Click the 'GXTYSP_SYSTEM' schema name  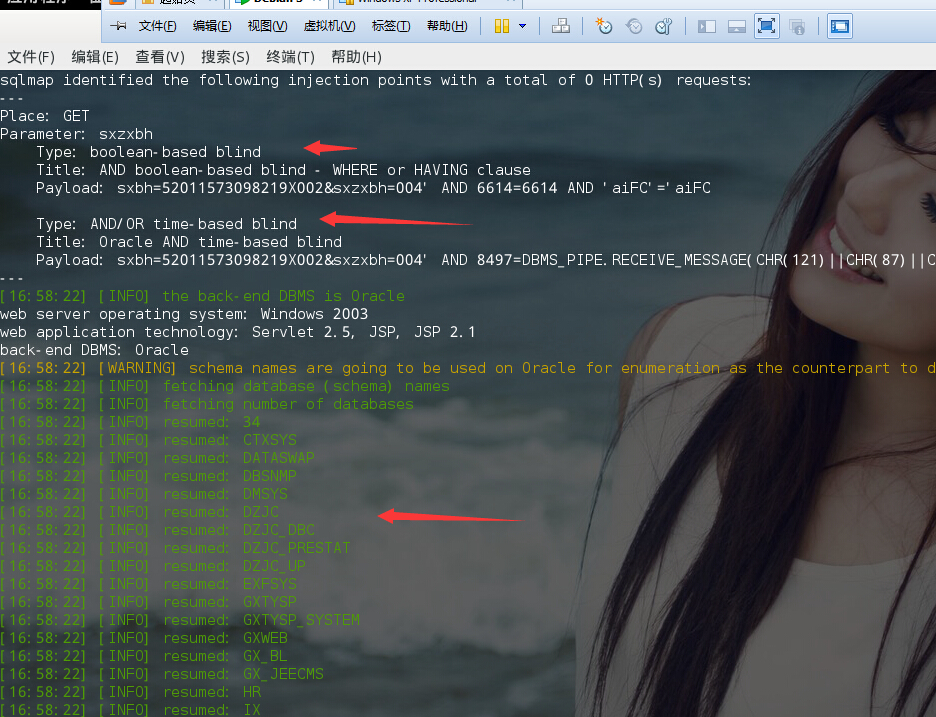pos(301,620)
